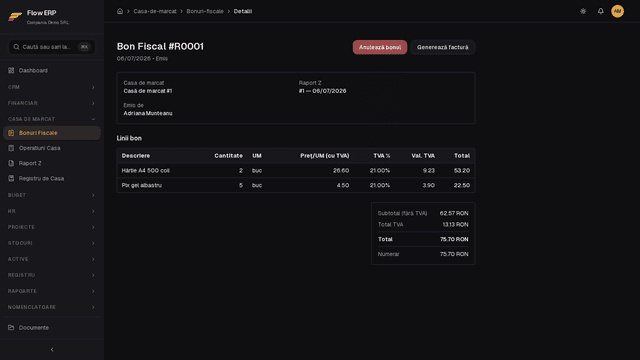Open Dashboard in the sidebar
The image size is (640, 360).
52,70
